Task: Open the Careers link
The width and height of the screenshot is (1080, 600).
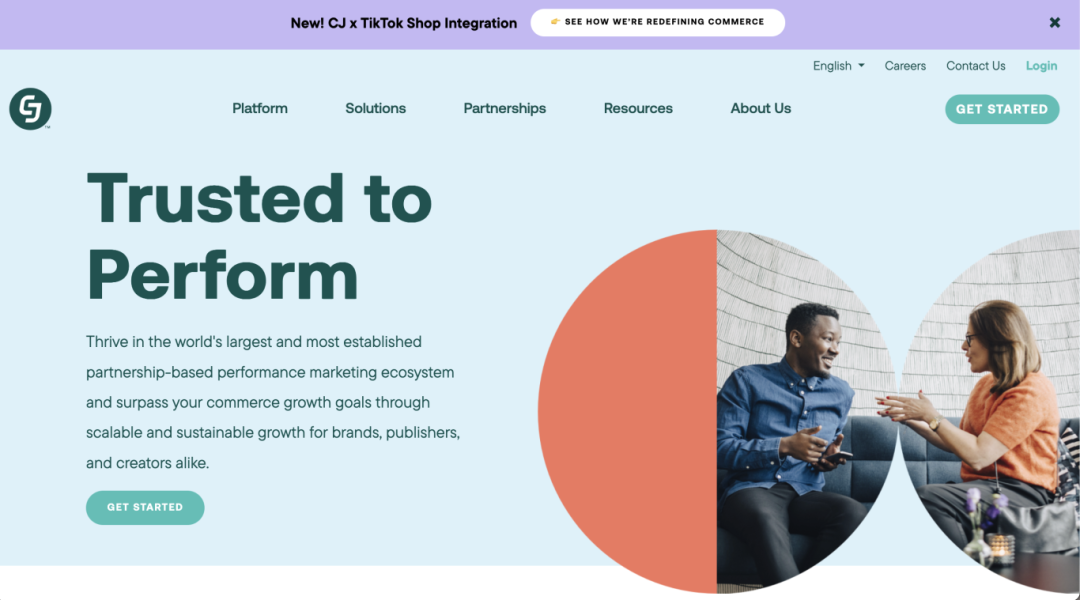Action: pos(905,66)
